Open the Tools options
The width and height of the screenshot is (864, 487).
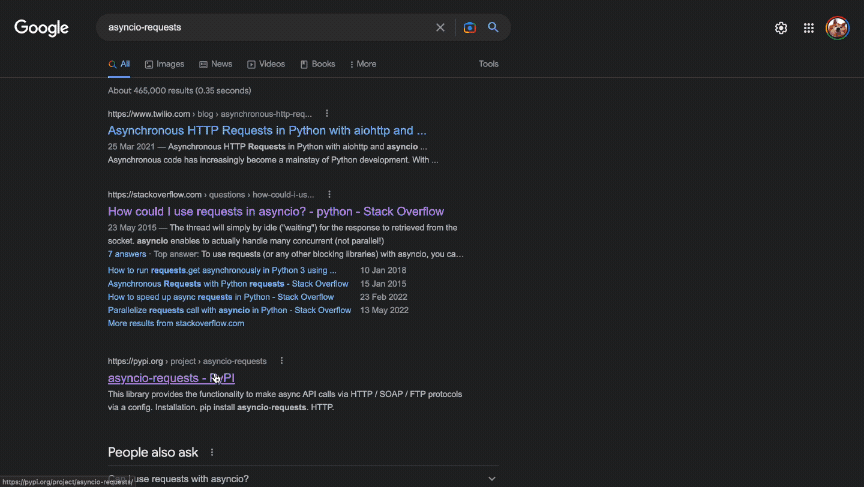[488, 64]
